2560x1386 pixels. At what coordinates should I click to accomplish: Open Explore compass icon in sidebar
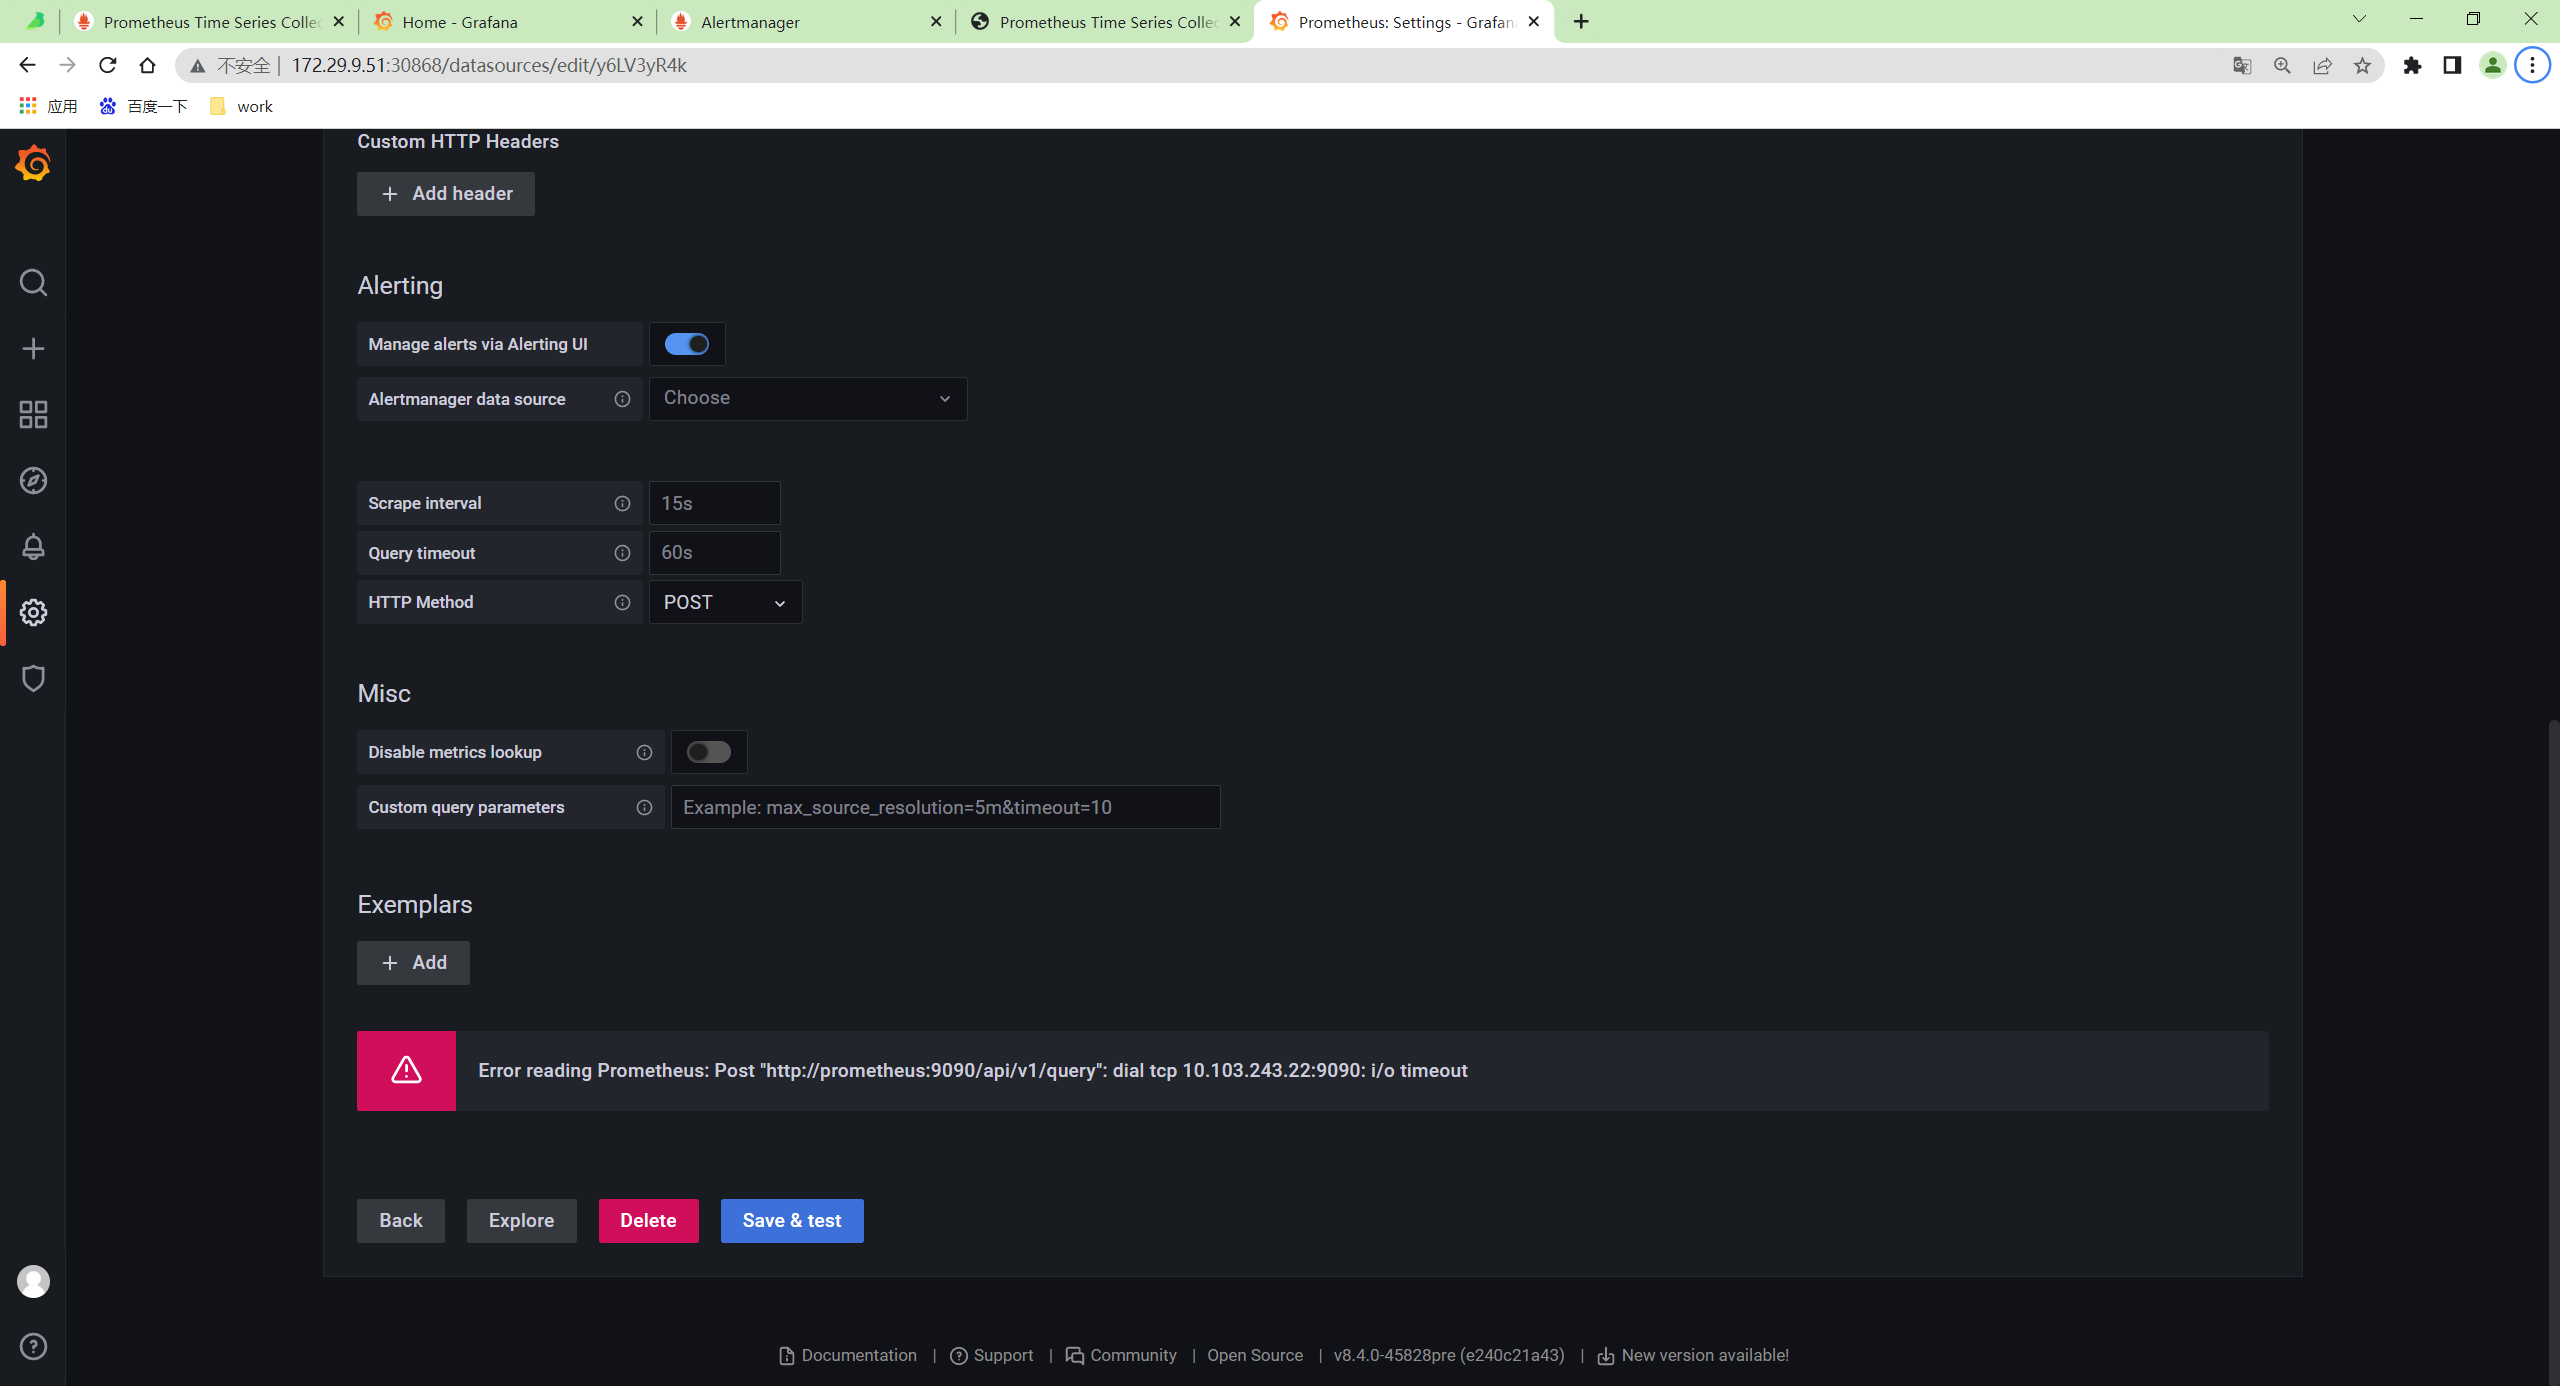(33, 481)
